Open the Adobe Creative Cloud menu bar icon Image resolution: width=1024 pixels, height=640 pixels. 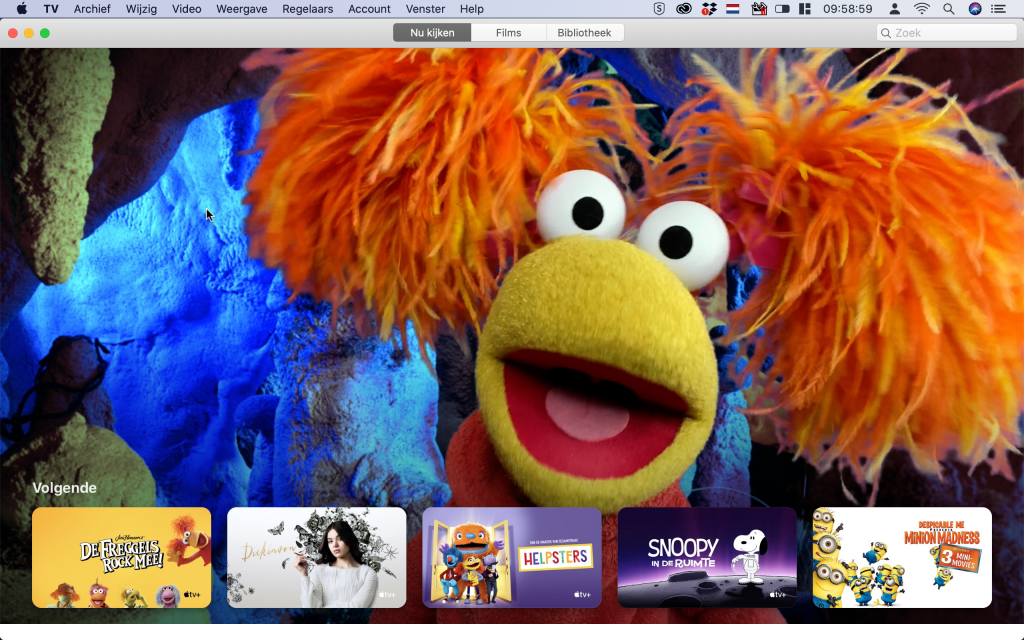pyautogui.click(x=683, y=9)
